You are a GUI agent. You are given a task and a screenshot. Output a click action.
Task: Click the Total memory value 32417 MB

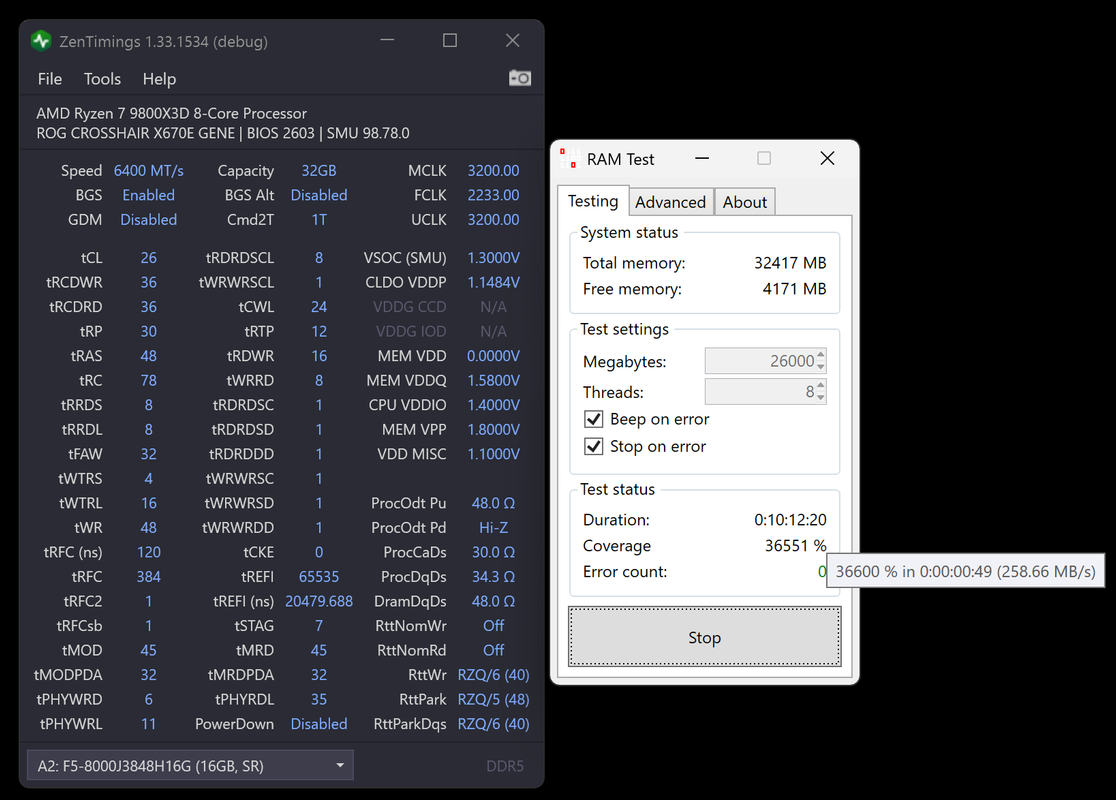(790, 263)
